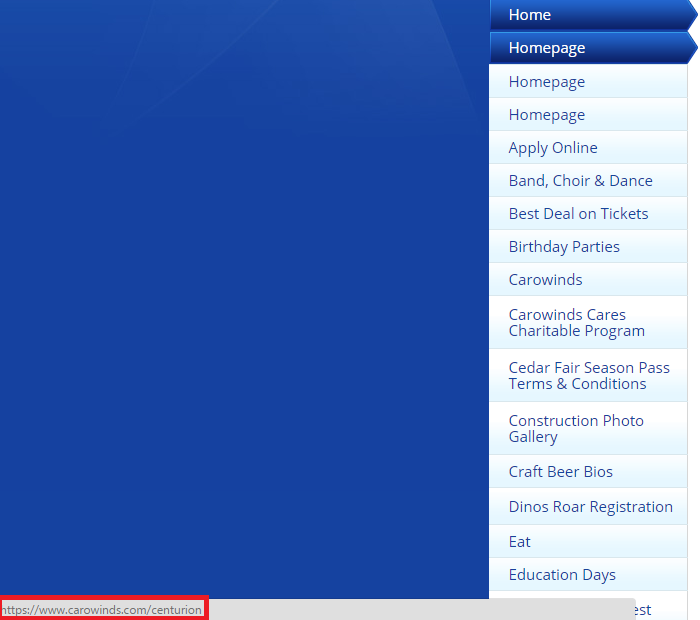This screenshot has height=620, width=700.
Task: View Cedar Fair Season Pass Terms & Conditions
Action: (589, 376)
